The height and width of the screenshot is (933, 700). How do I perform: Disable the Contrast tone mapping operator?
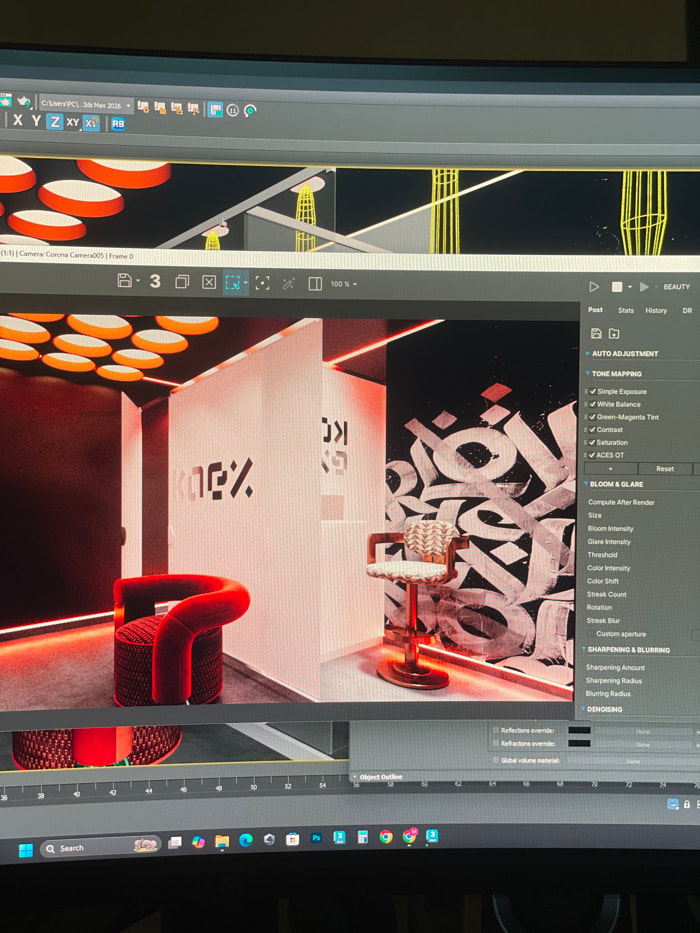click(593, 430)
